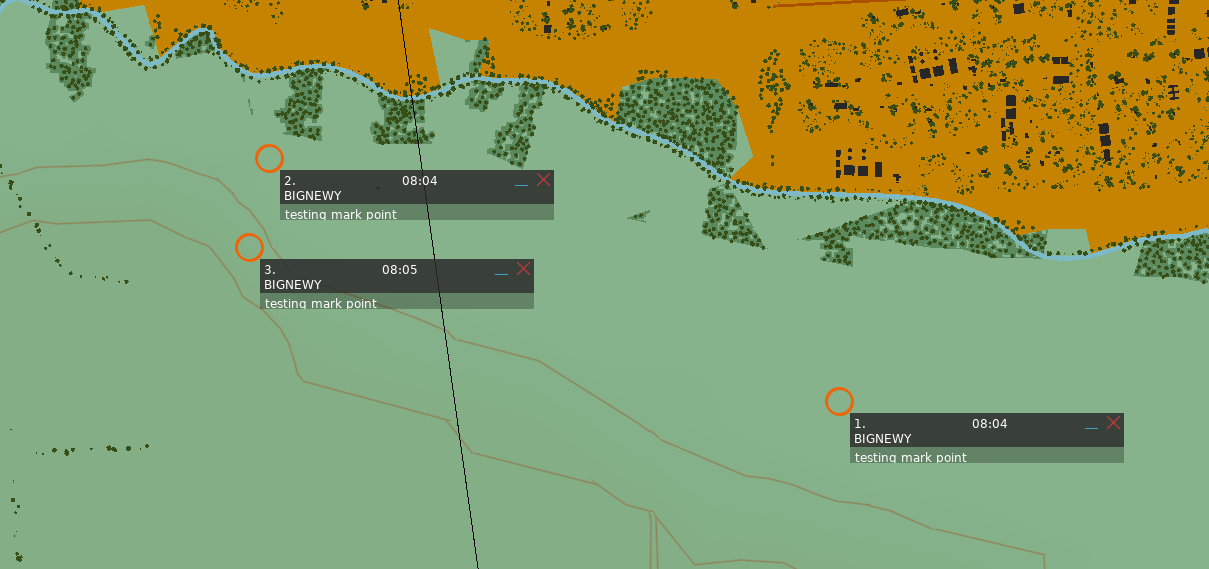Select the orange circle for mark point 2

269,158
